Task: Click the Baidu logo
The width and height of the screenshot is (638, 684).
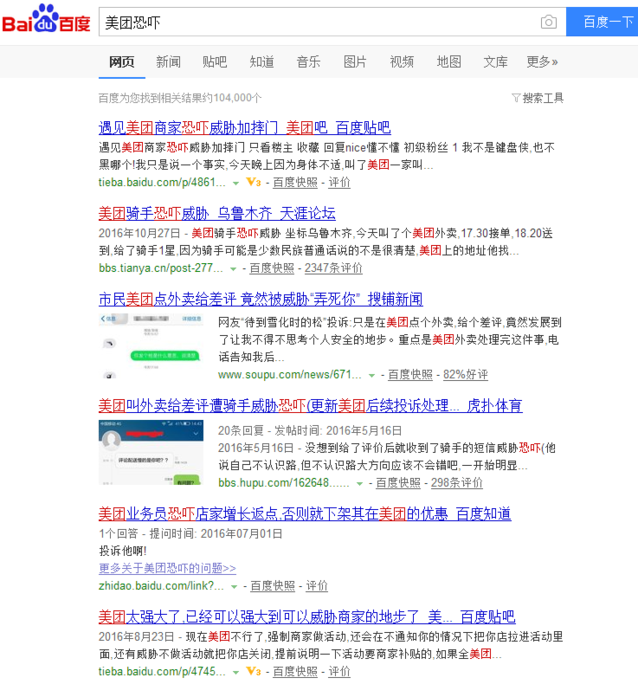Action: pyautogui.click(x=46, y=19)
